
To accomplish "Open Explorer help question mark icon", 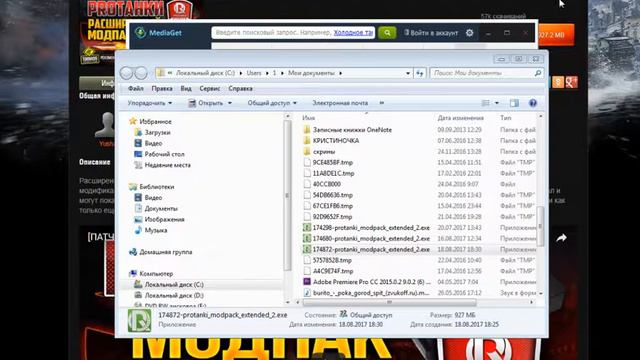I will point(533,103).
